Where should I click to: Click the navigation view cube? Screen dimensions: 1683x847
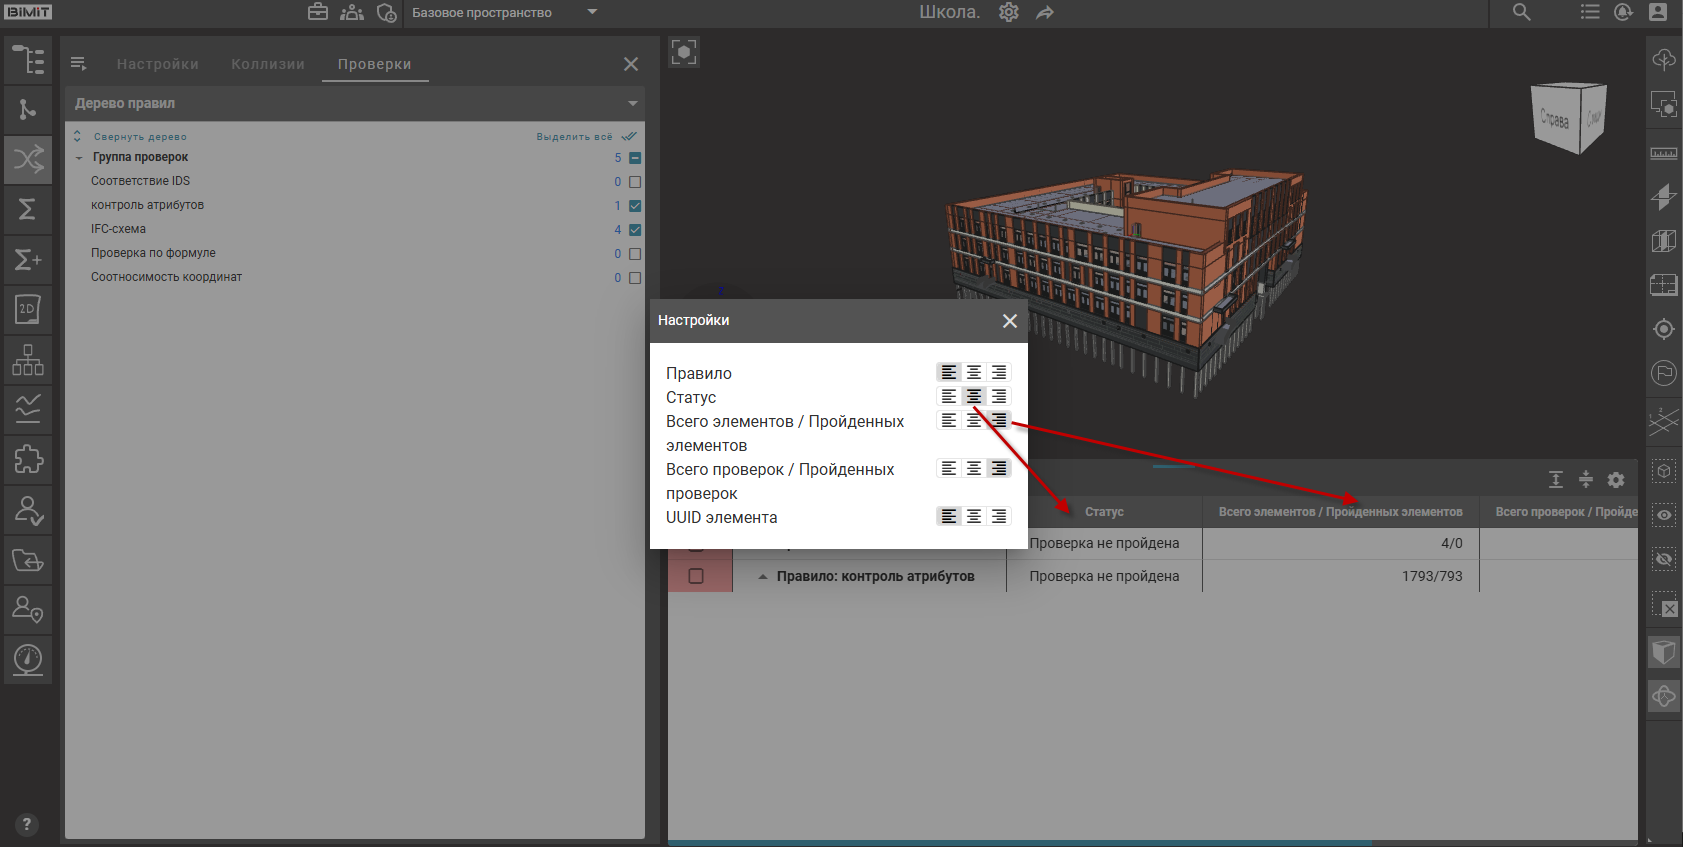point(1567,118)
